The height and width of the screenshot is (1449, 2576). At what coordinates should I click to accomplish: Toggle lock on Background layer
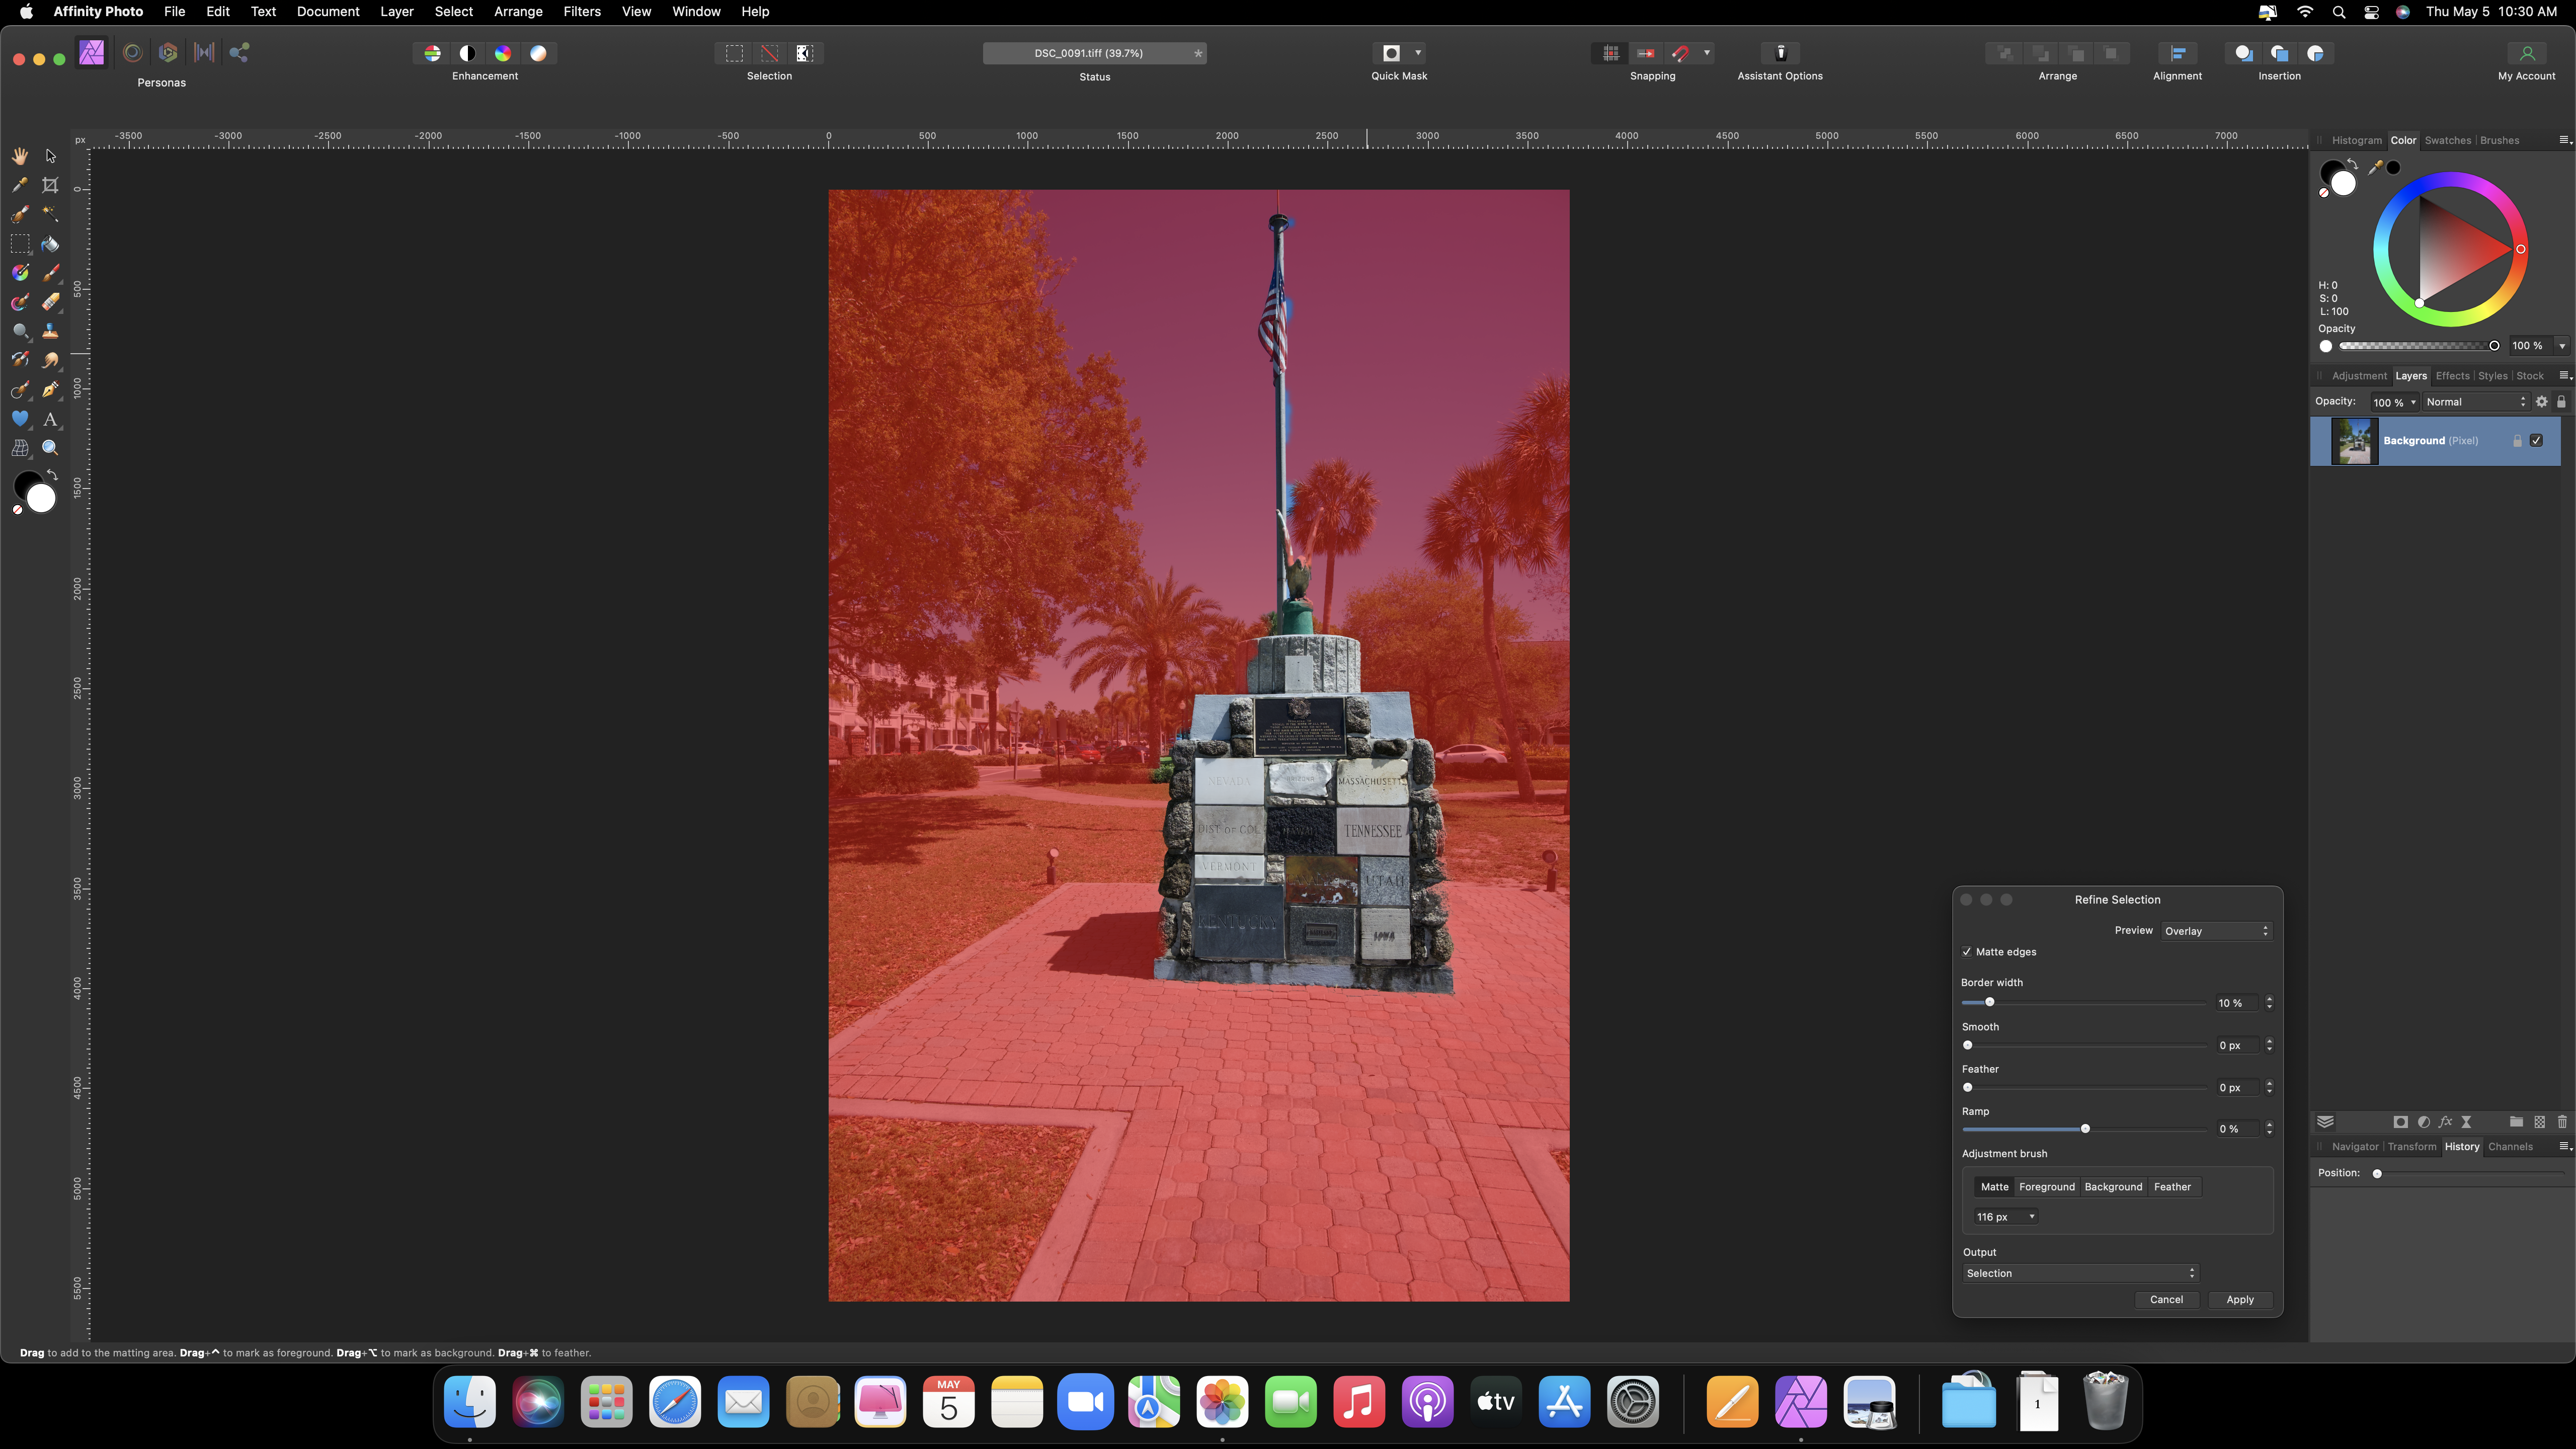point(2517,441)
